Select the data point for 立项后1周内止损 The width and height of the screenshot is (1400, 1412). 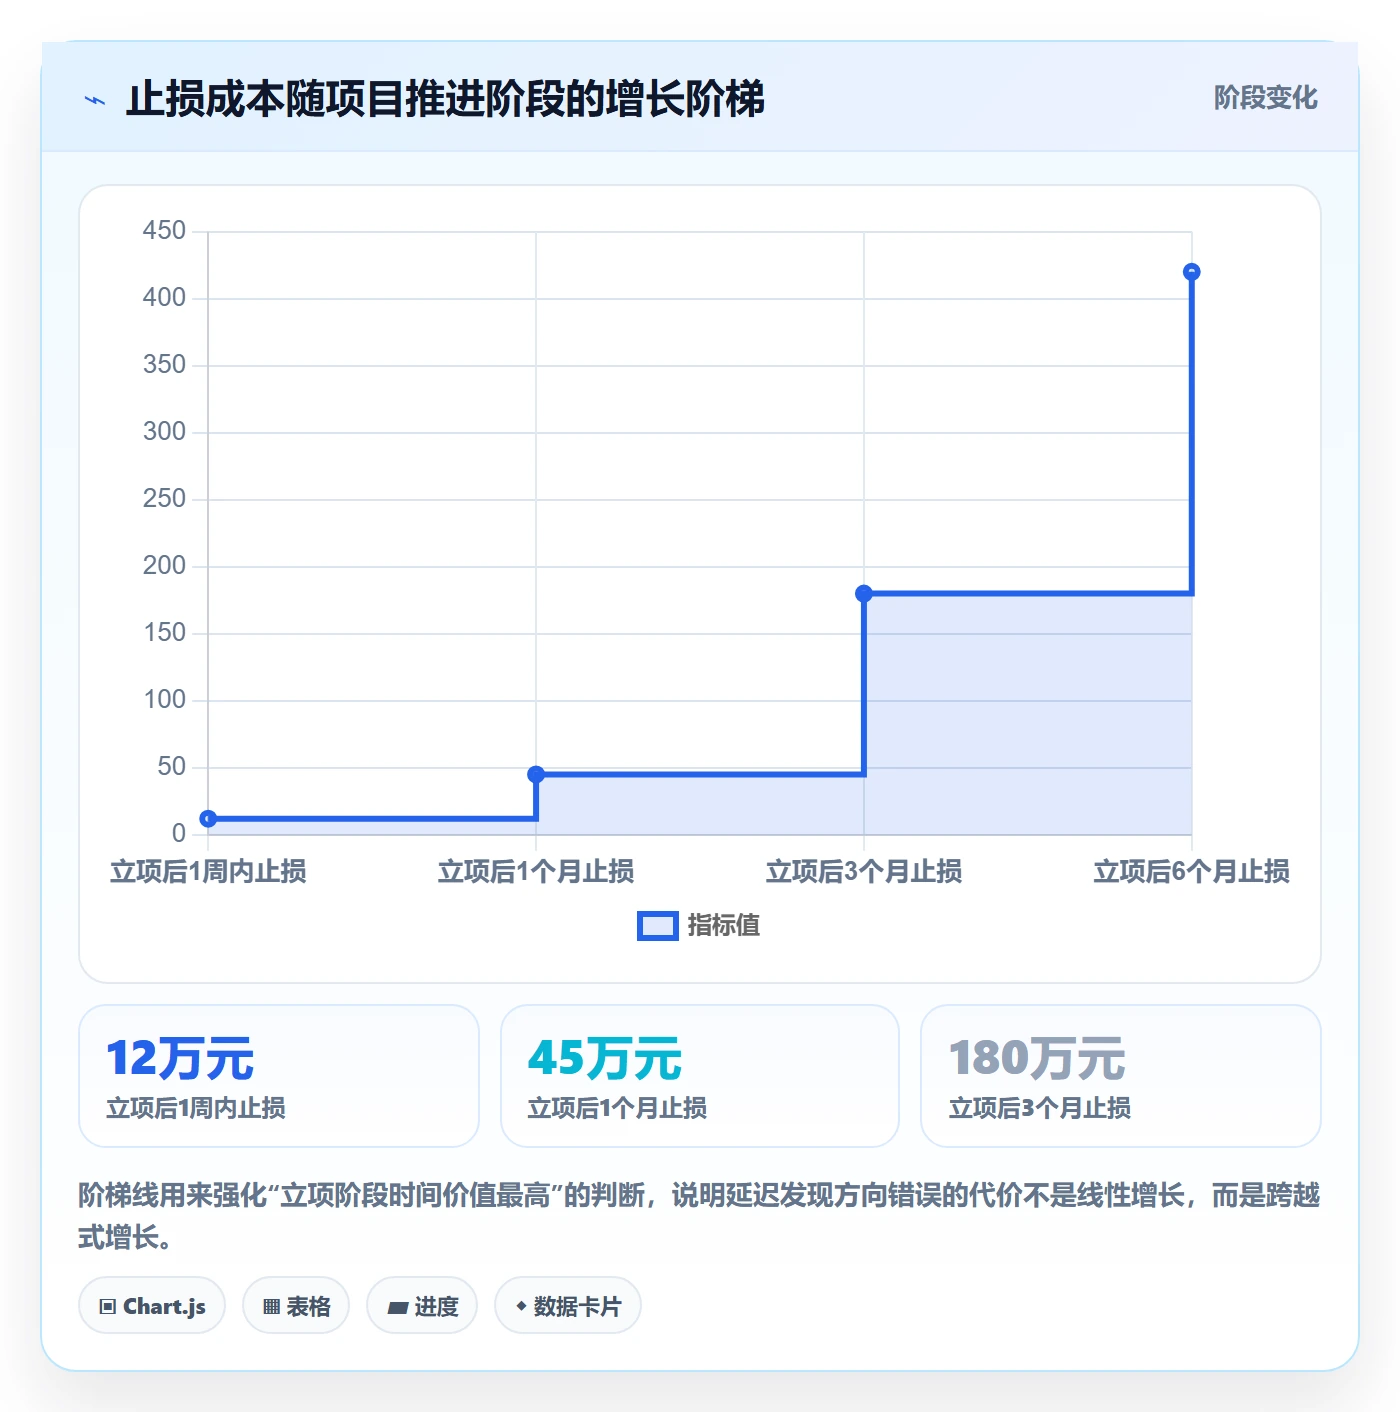[x=208, y=819]
